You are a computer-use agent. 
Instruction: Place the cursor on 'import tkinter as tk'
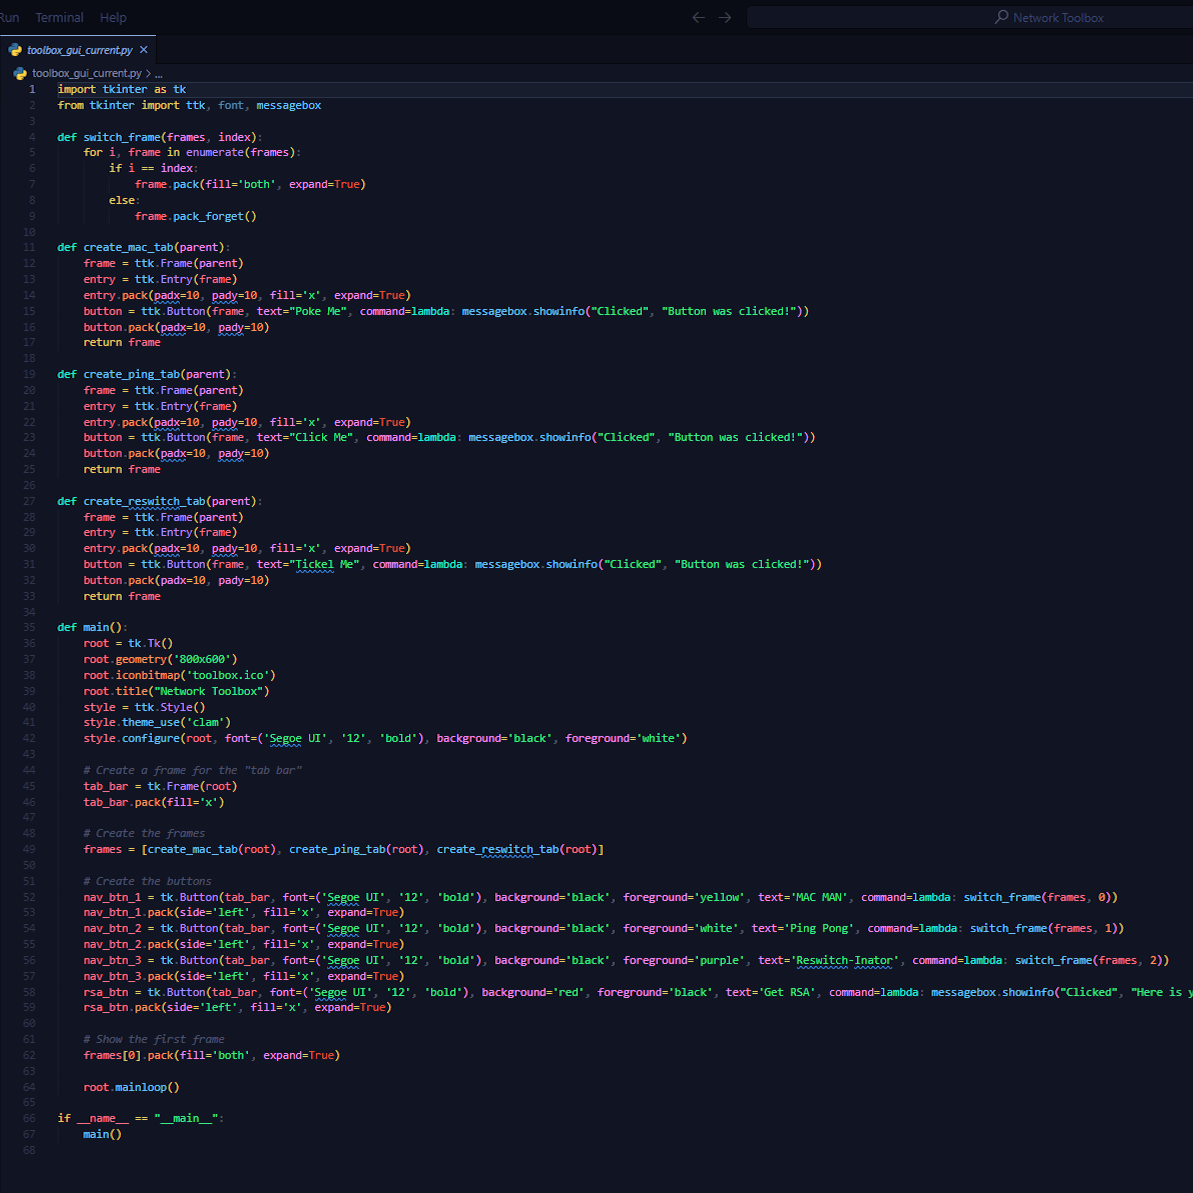point(122,89)
